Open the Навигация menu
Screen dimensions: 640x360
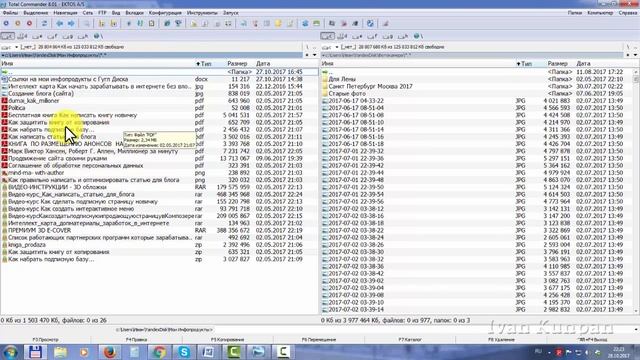(x=65, y=13)
